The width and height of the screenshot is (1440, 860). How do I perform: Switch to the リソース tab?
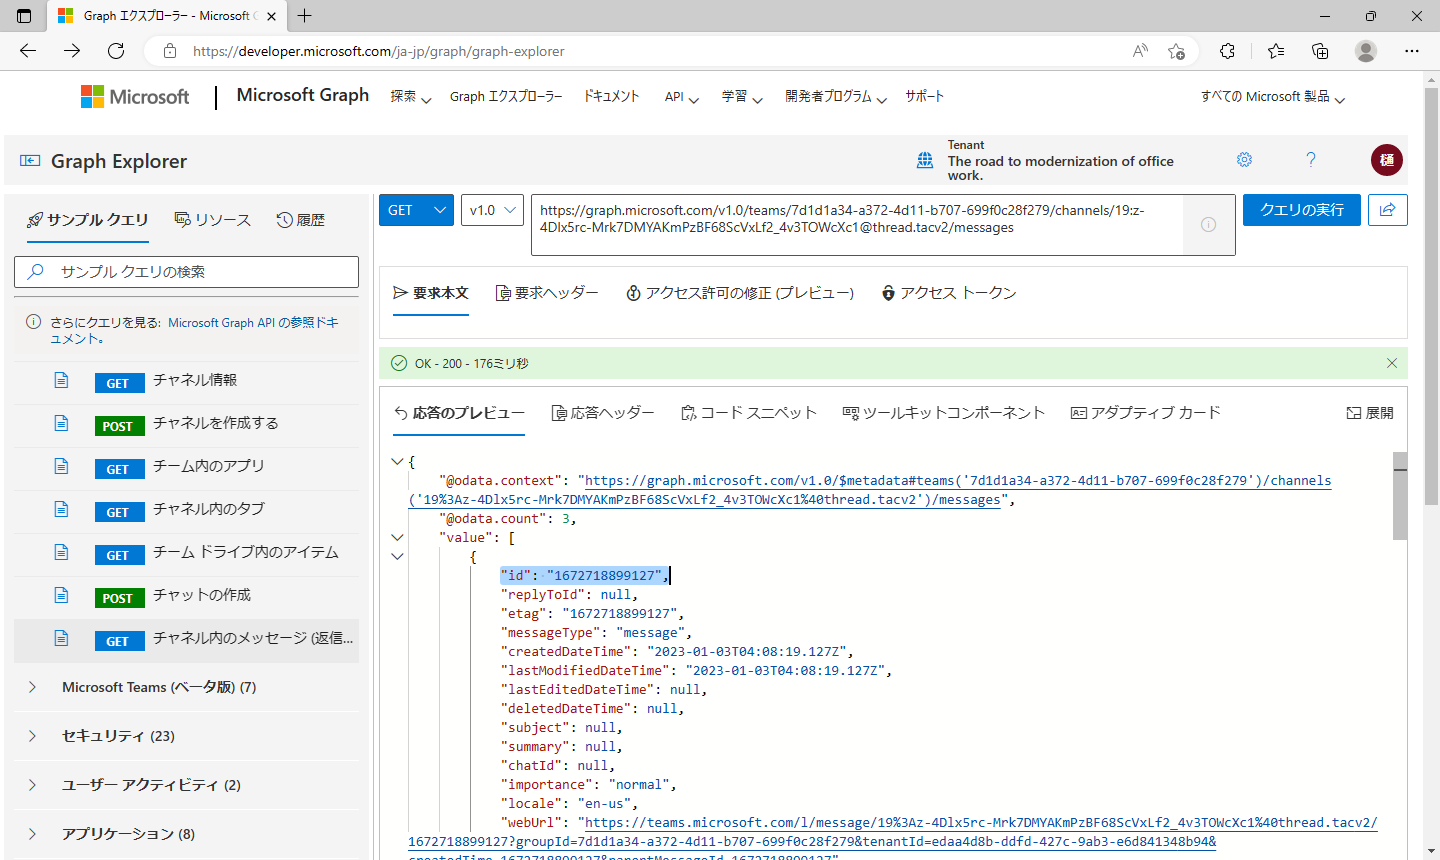pyautogui.click(x=213, y=220)
